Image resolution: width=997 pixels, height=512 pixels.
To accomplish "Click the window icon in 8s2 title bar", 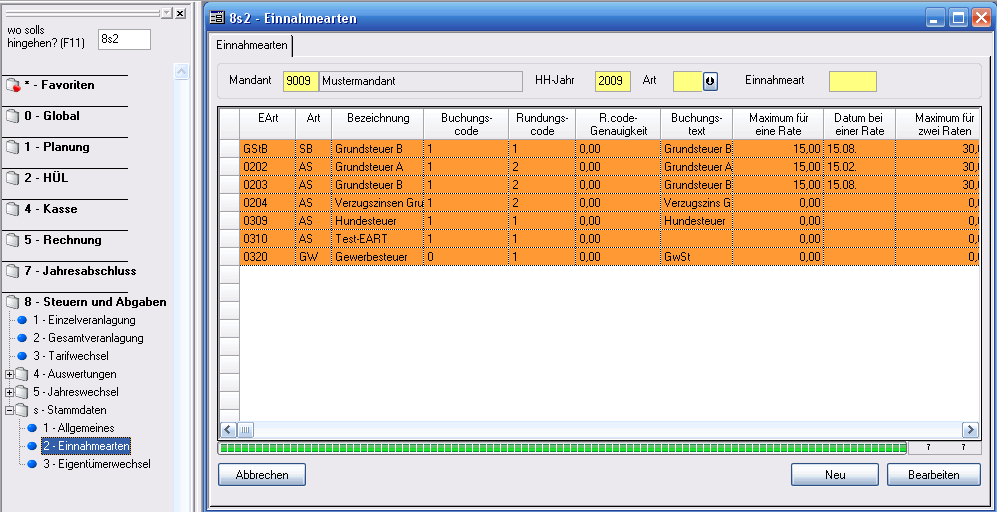I will pyautogui.click(x=217, y=18).
